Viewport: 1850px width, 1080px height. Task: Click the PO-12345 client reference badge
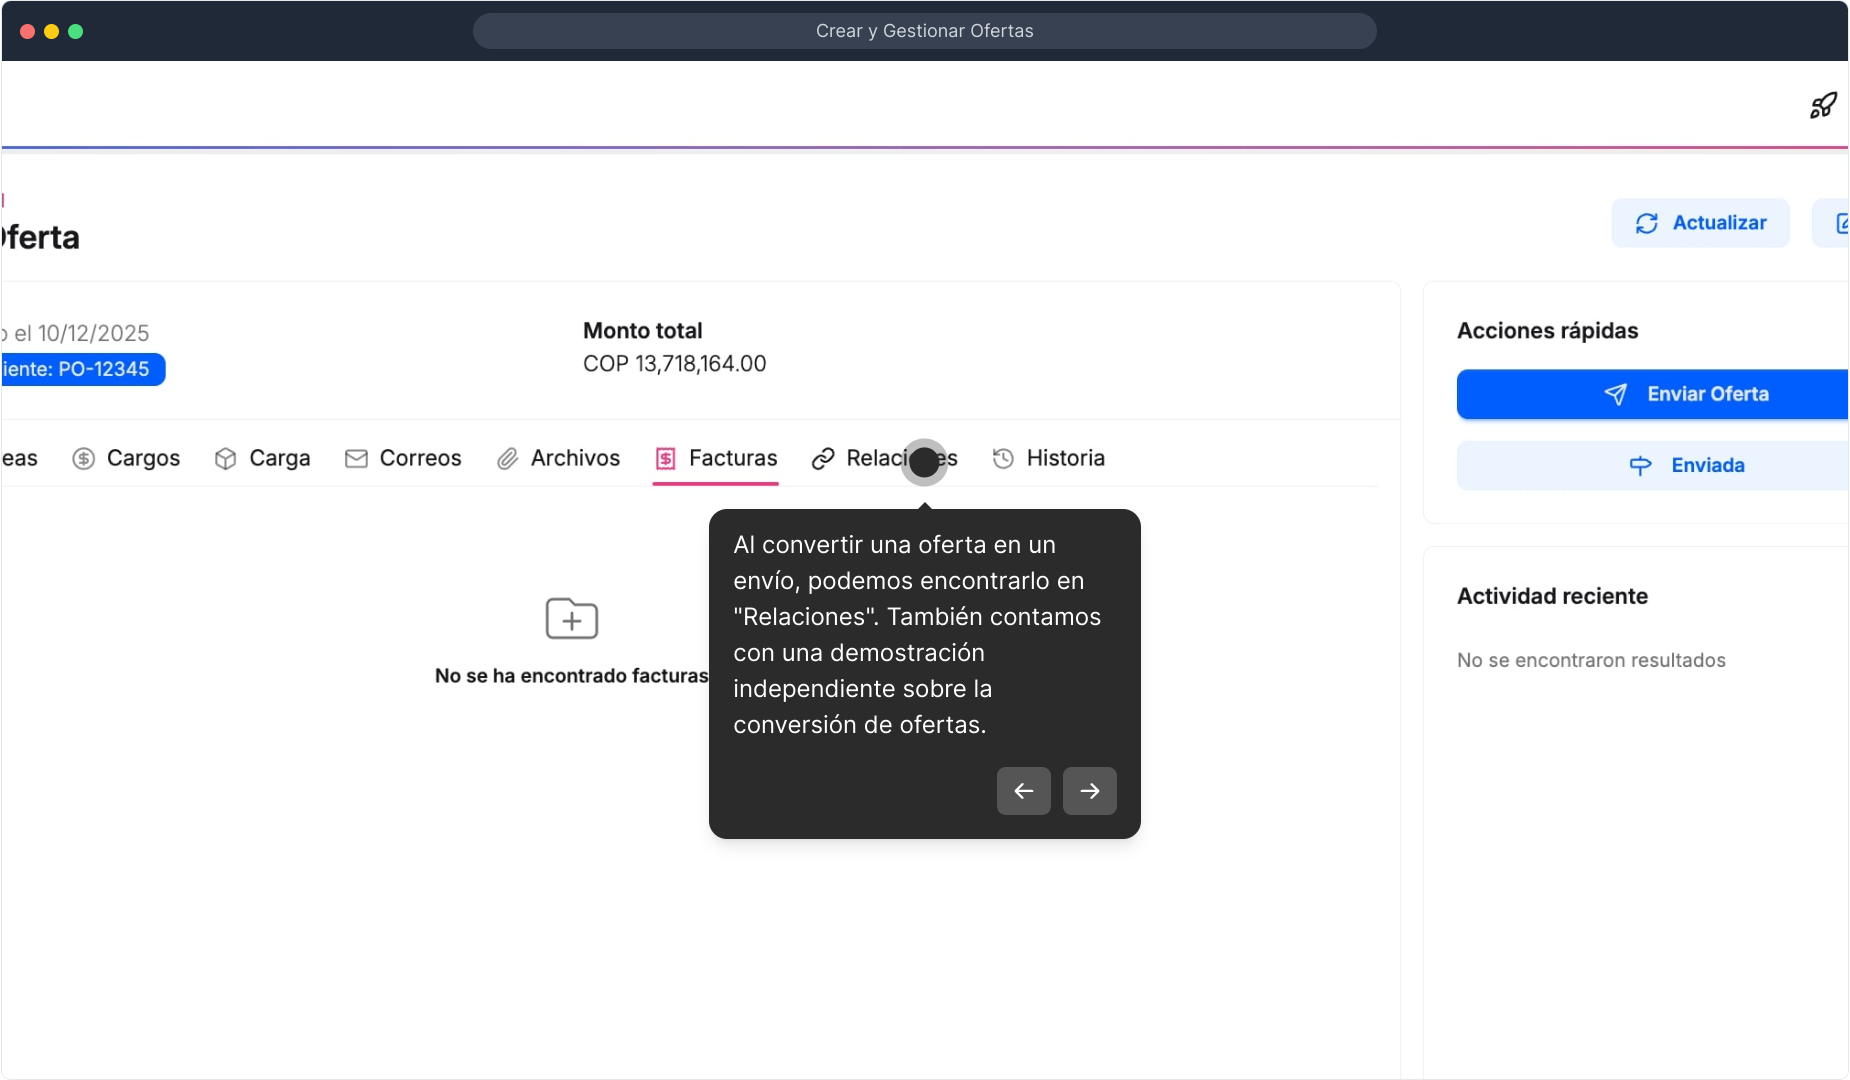tap(82, 370)
